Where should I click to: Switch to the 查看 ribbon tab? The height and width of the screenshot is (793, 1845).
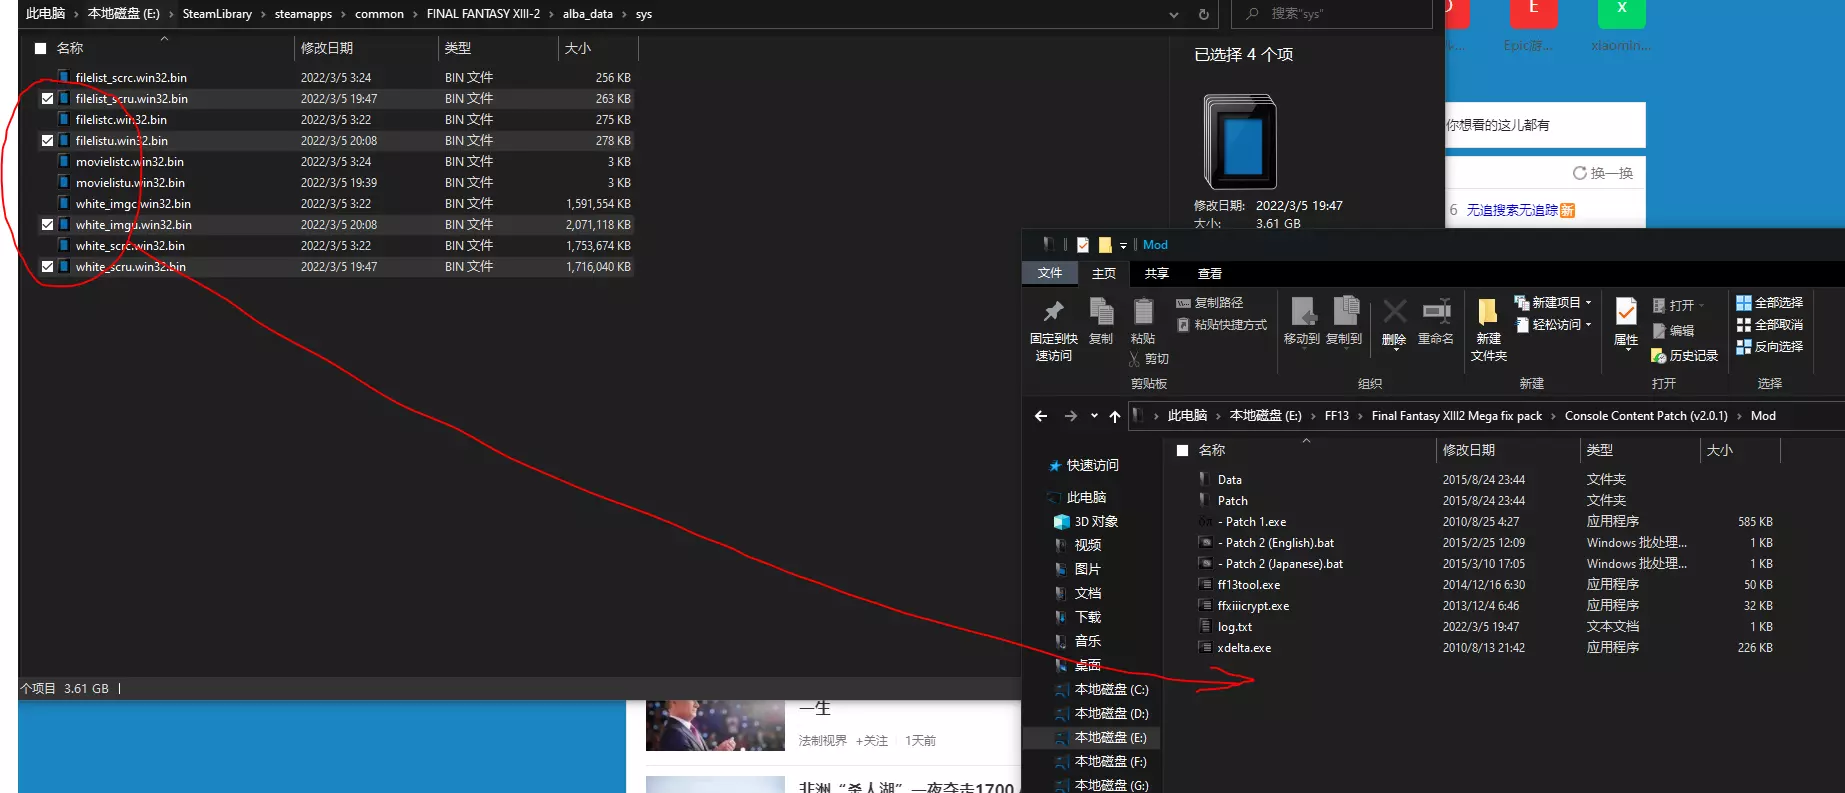[1210, 274]
